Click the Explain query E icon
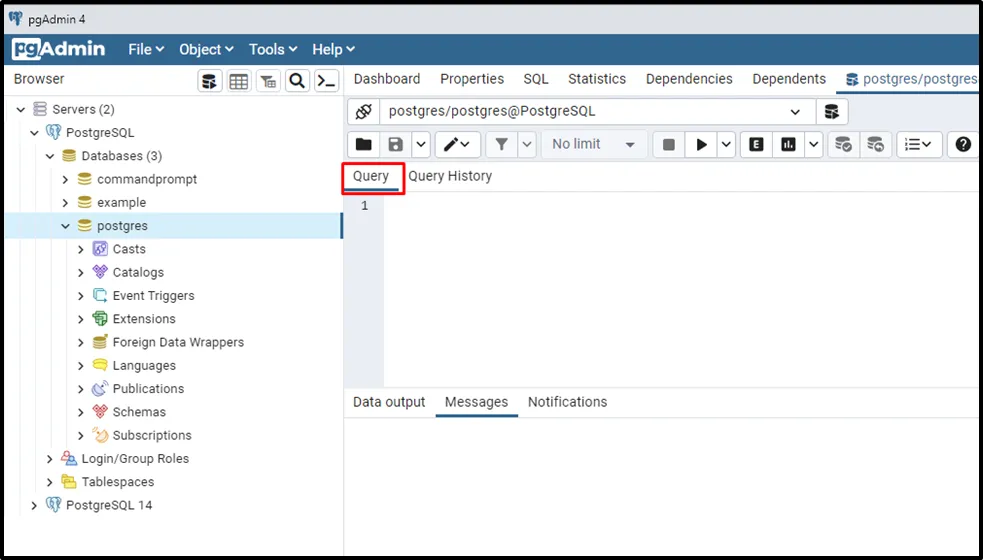Image resolution: width=983 pixels, height=560 pixels. 756,145
